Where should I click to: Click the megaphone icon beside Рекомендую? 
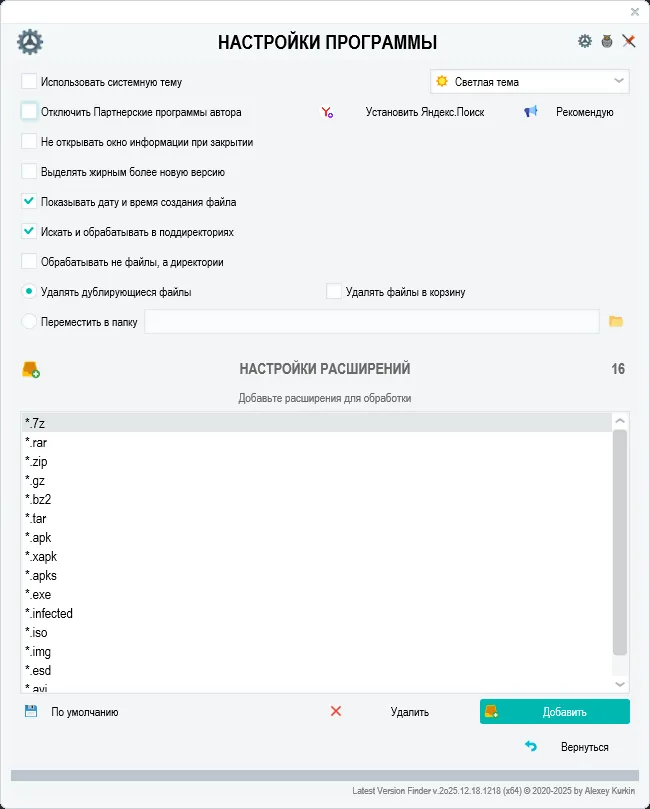pos(531,112)
